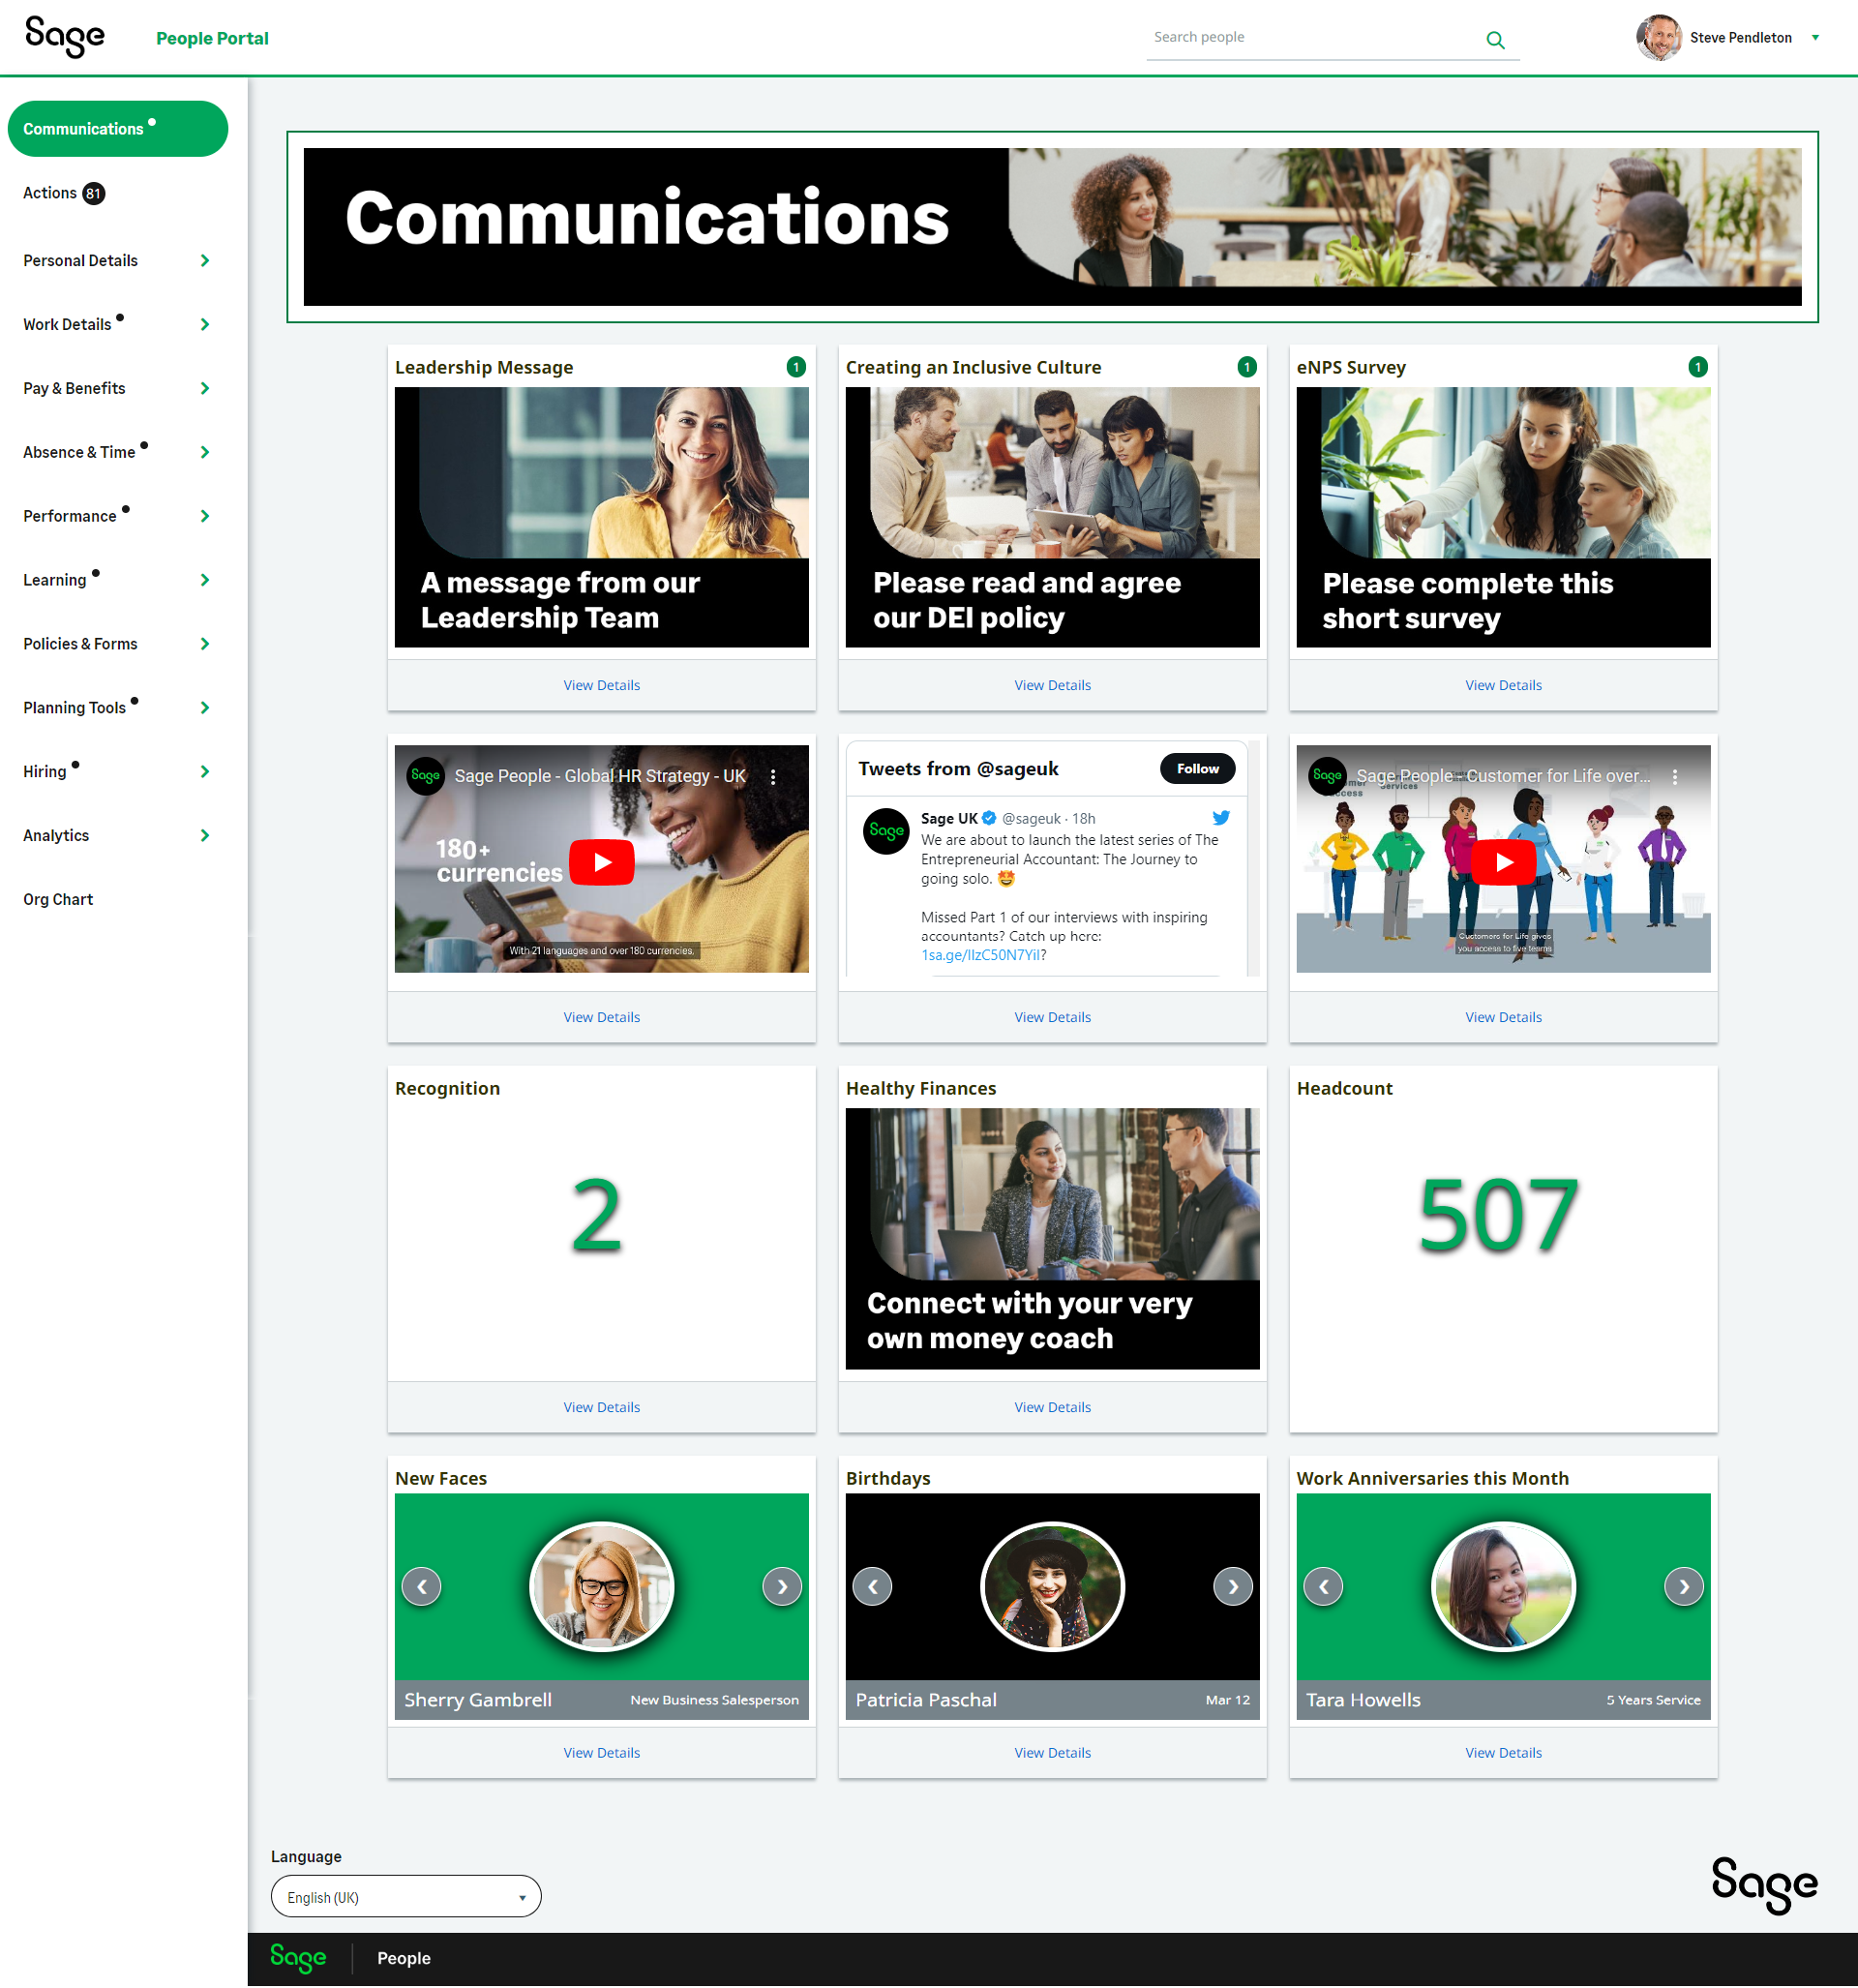Click the Leadership Message notification badge

(x=795, y=367)
